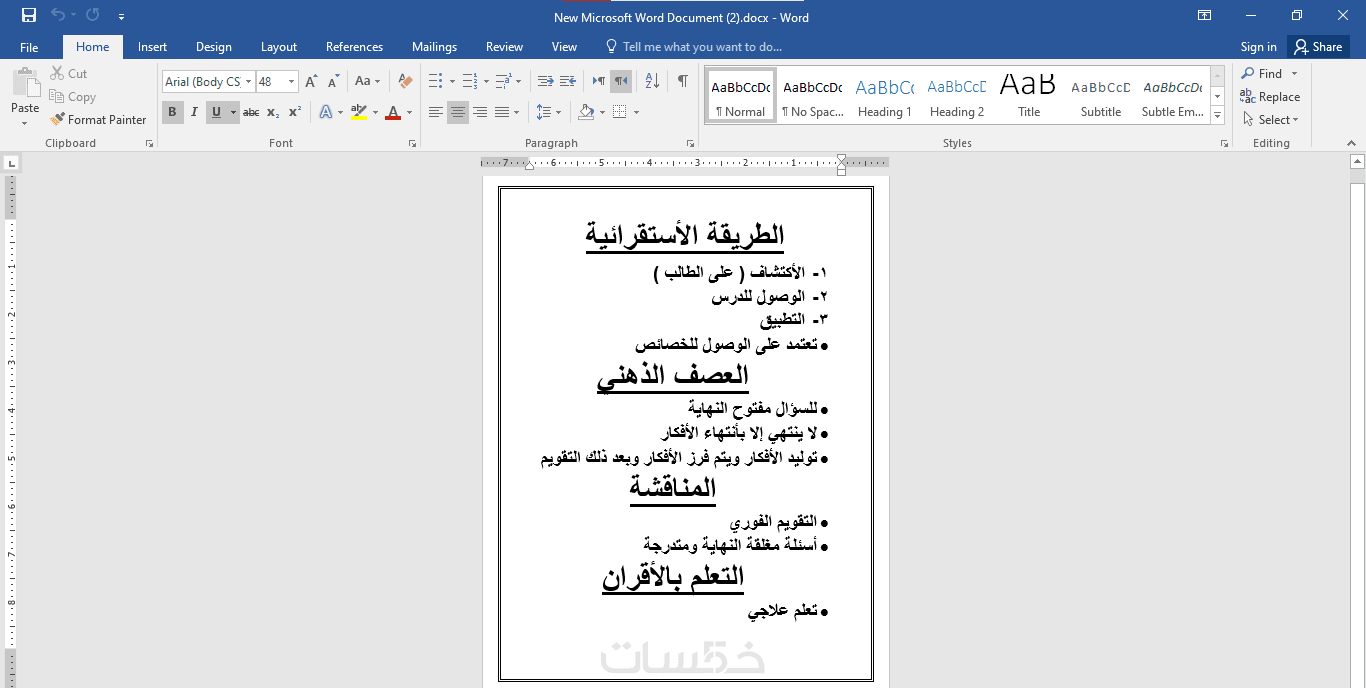This screenshot has height=688, width=1366.
Task: Increase font size with grow font icon
Action: point(311,81)
